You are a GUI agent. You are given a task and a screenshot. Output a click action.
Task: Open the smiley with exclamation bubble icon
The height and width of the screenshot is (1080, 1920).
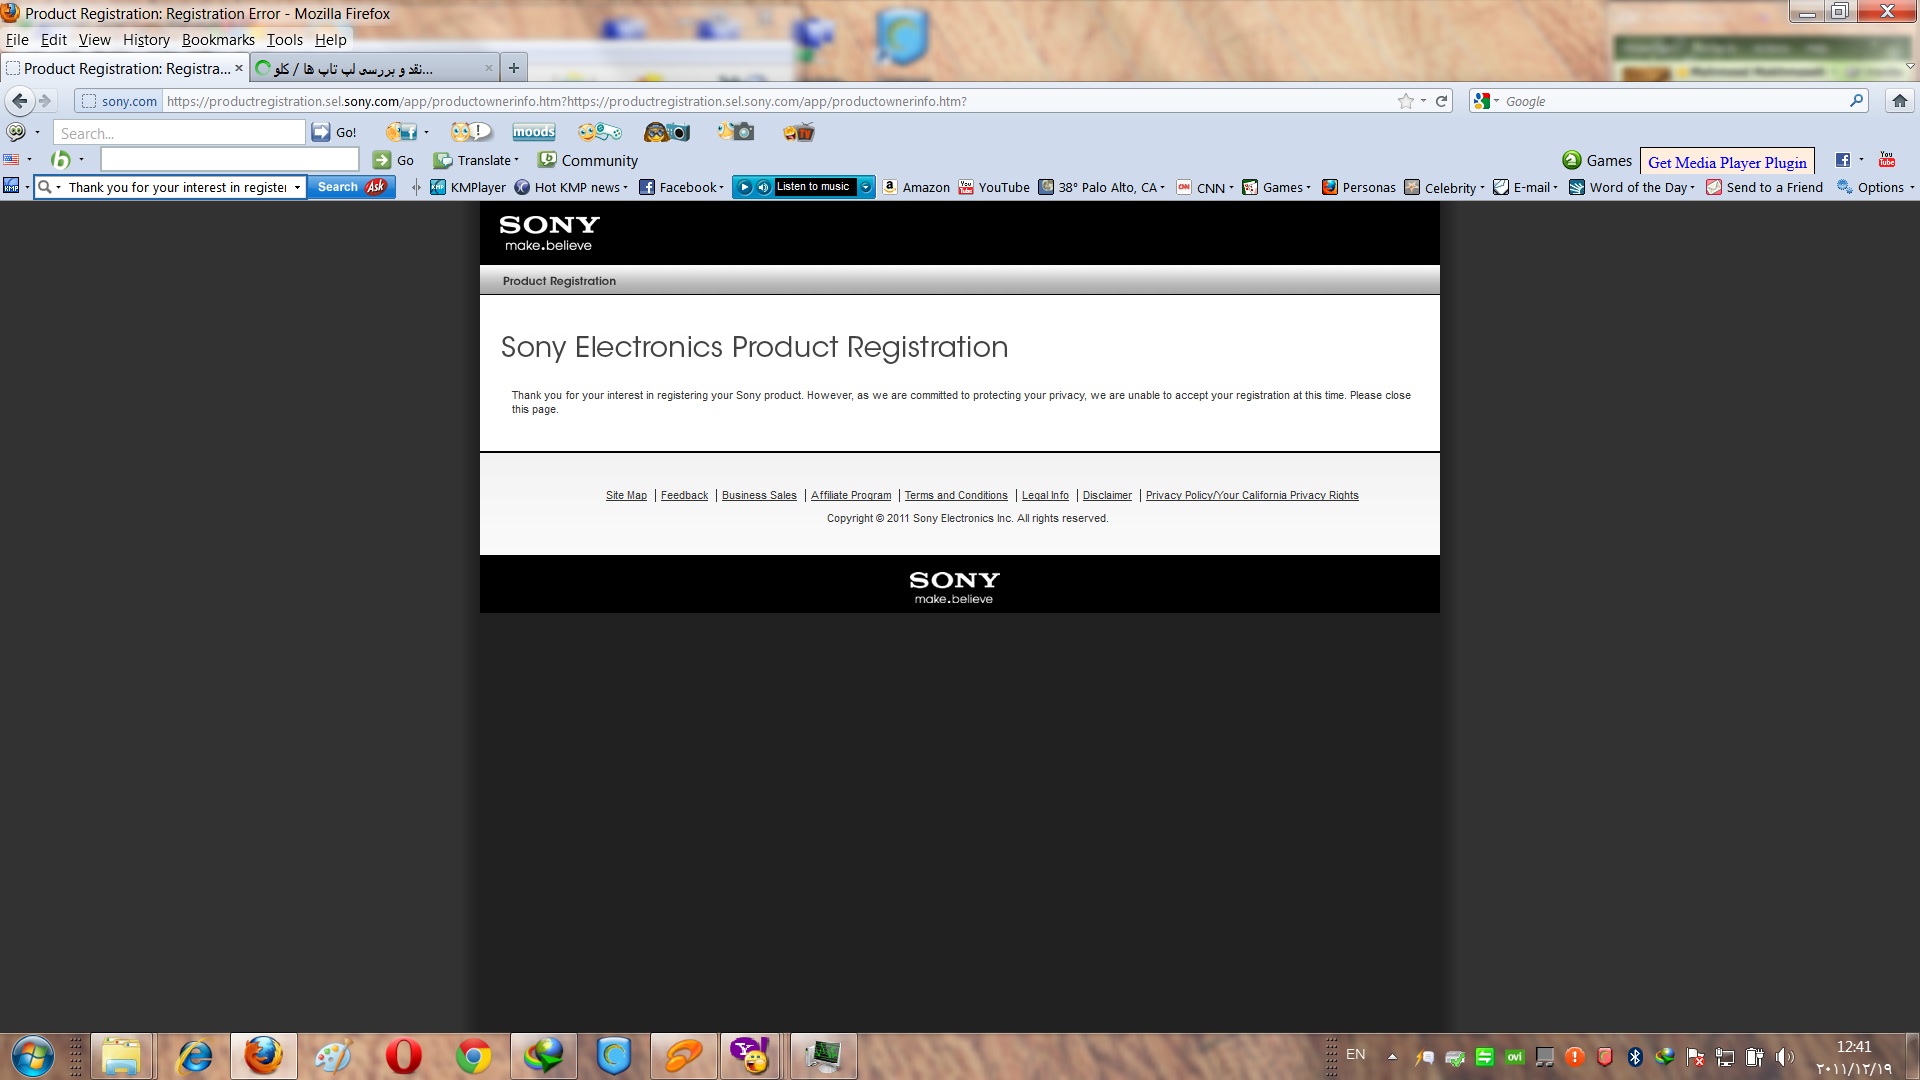coord(470,132)
